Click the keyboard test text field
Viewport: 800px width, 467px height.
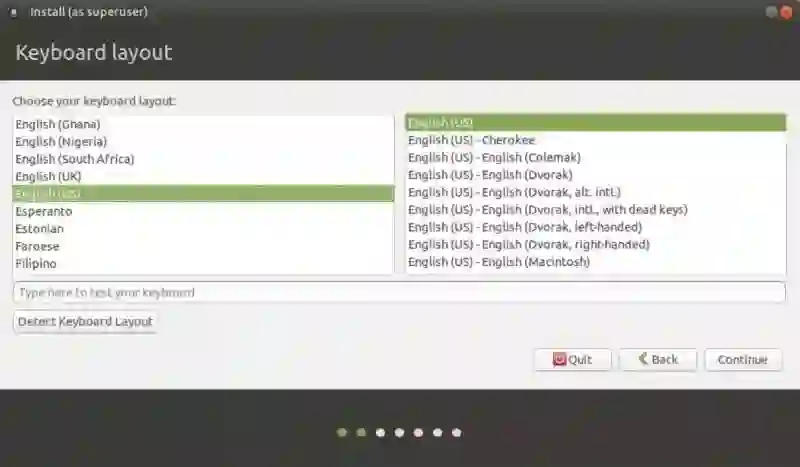click(399, 292)
